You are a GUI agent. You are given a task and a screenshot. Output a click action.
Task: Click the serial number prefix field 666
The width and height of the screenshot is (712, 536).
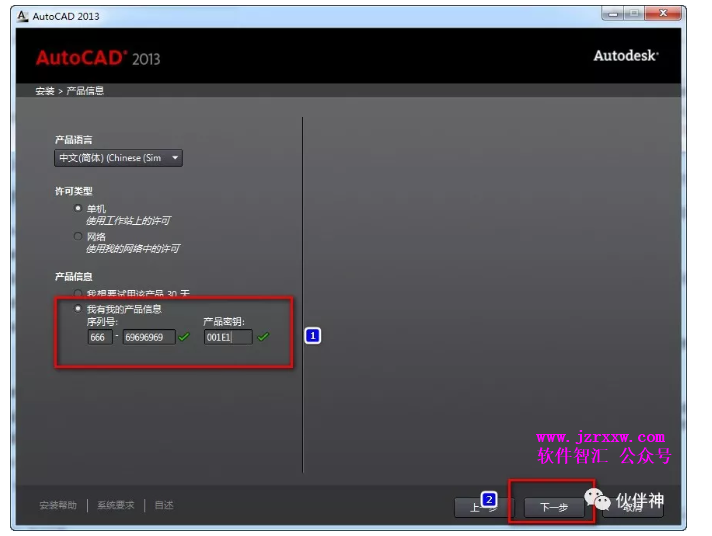pyautogui.click(x=99, y=337)
